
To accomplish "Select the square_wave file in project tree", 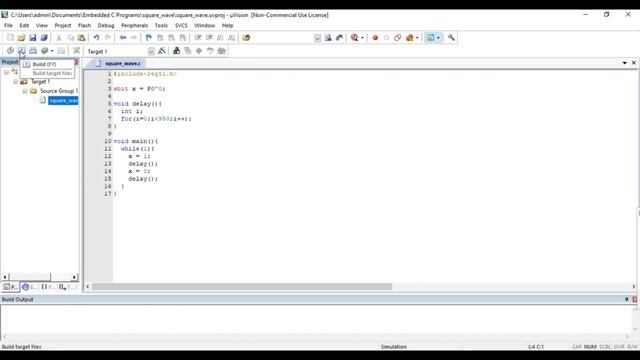I will pyautogui.click(x=63, y=100).
